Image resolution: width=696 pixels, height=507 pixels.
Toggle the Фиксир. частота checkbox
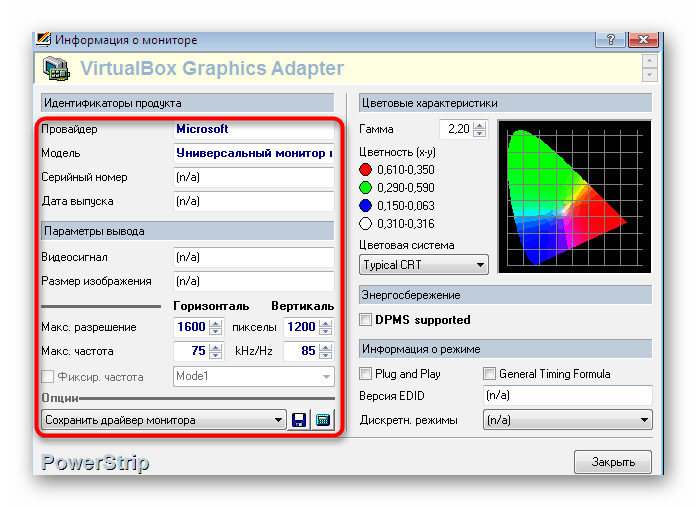coord(47,377)
